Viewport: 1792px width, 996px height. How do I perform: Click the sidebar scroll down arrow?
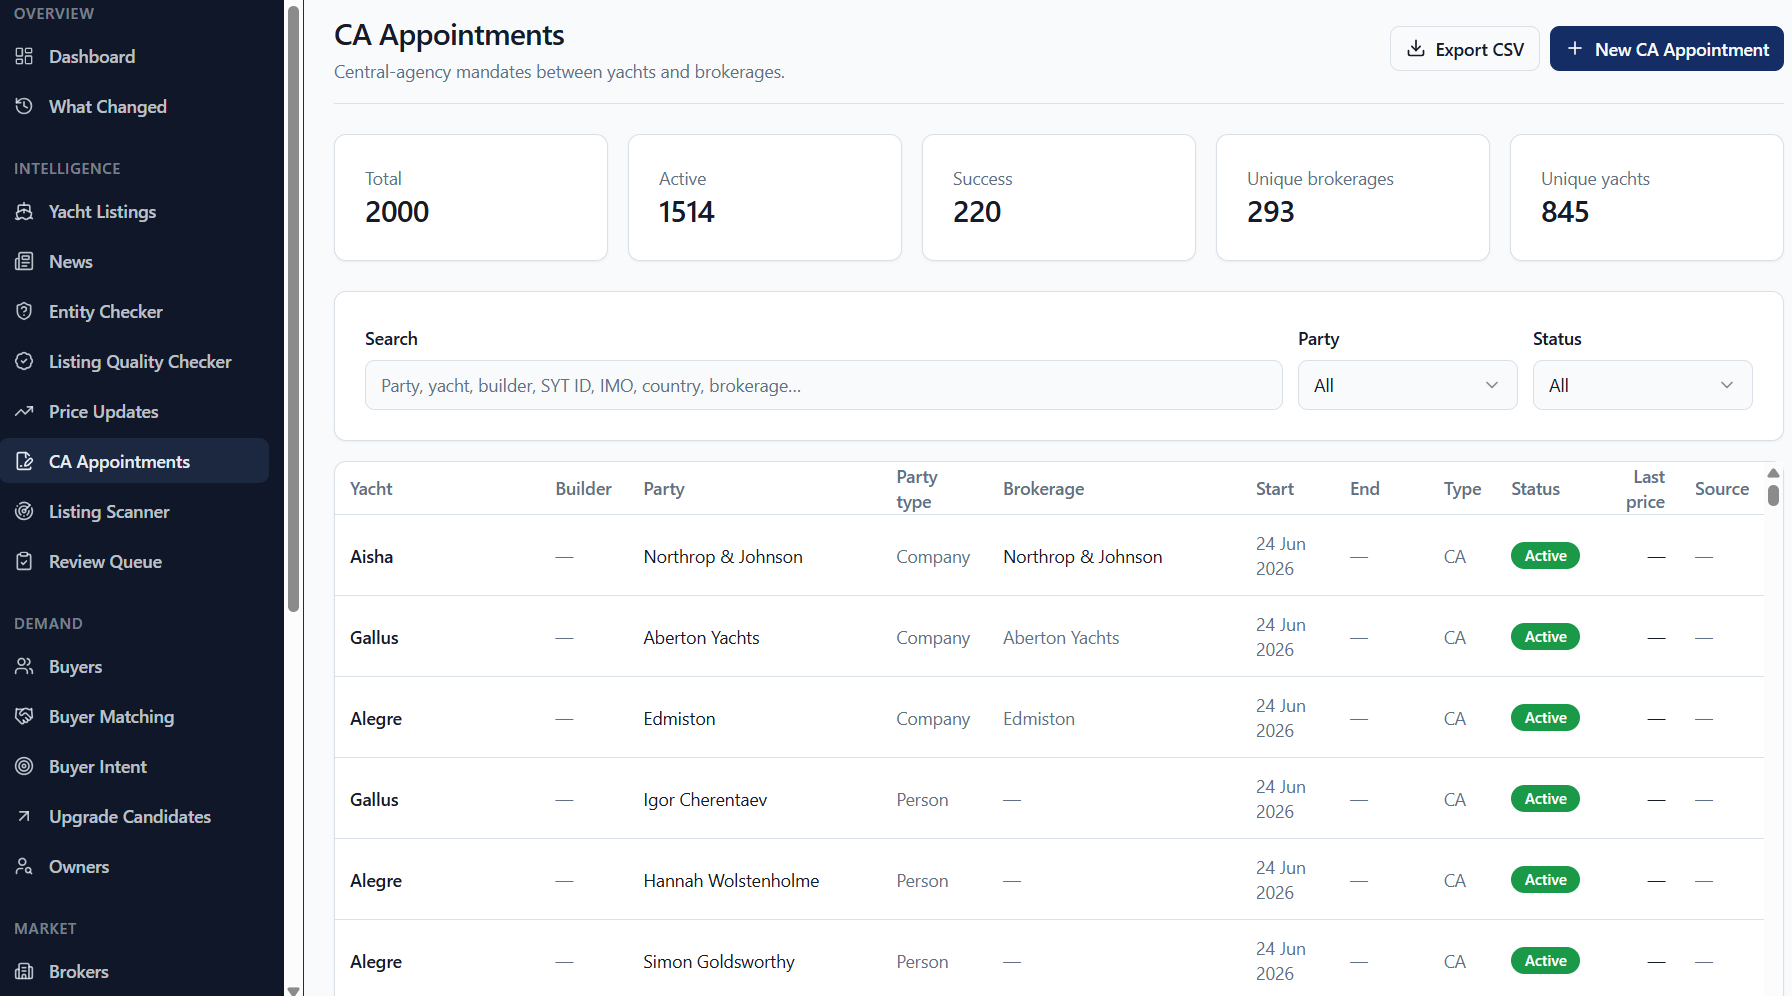(x=293, y=990)
